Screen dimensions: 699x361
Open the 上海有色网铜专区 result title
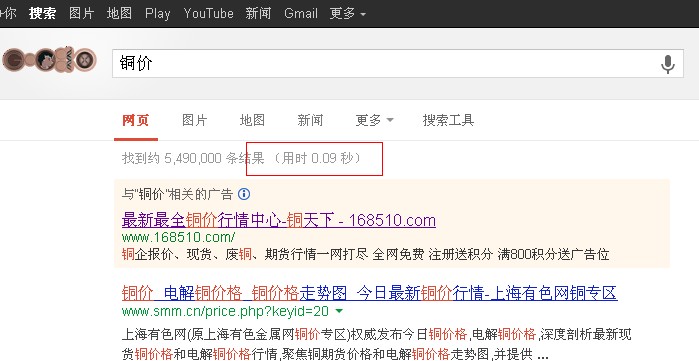pos(370,293)
